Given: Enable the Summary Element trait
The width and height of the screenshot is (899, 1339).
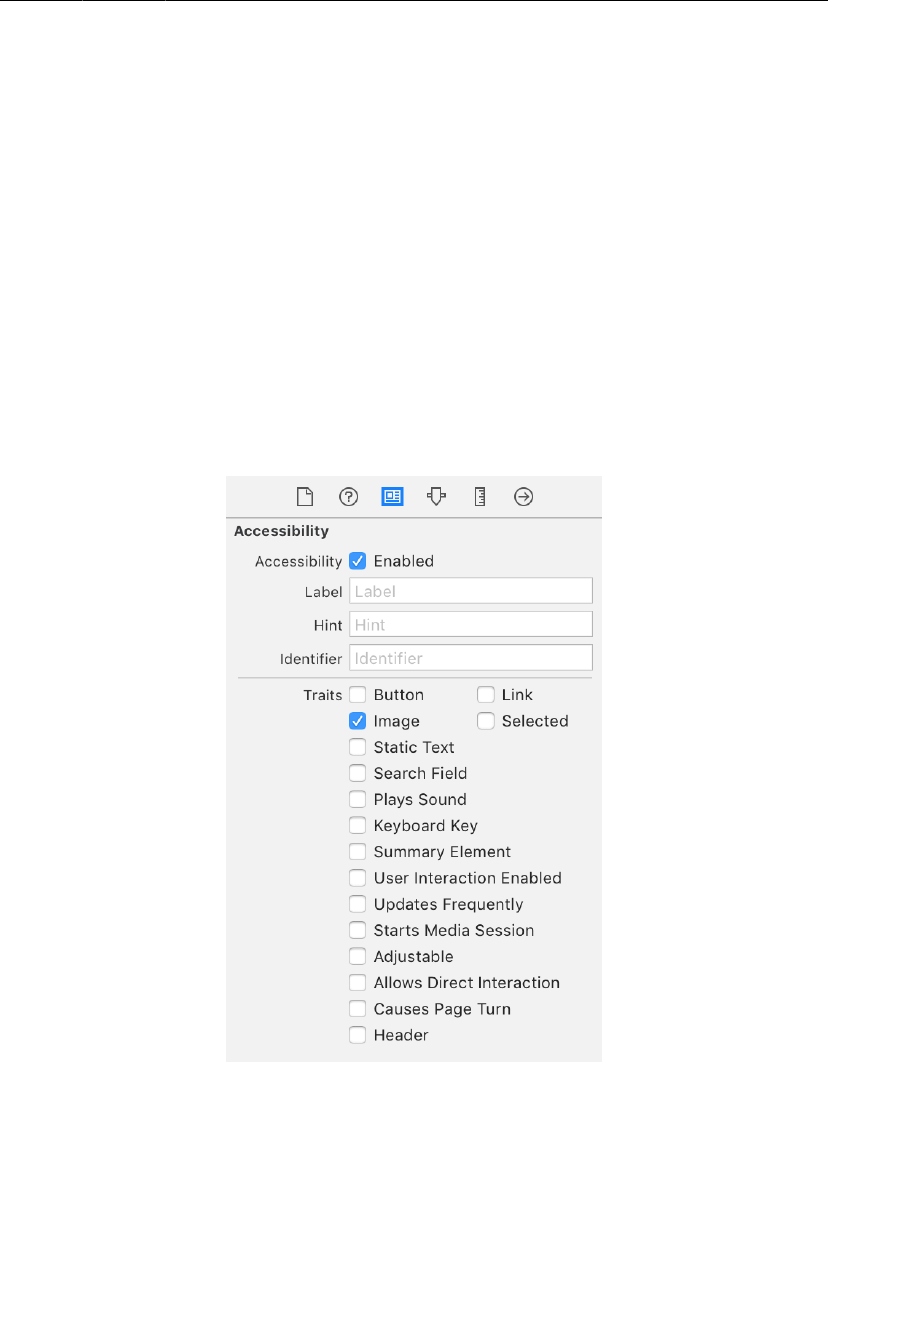Looking at the screenshot, I should point(358,852).
